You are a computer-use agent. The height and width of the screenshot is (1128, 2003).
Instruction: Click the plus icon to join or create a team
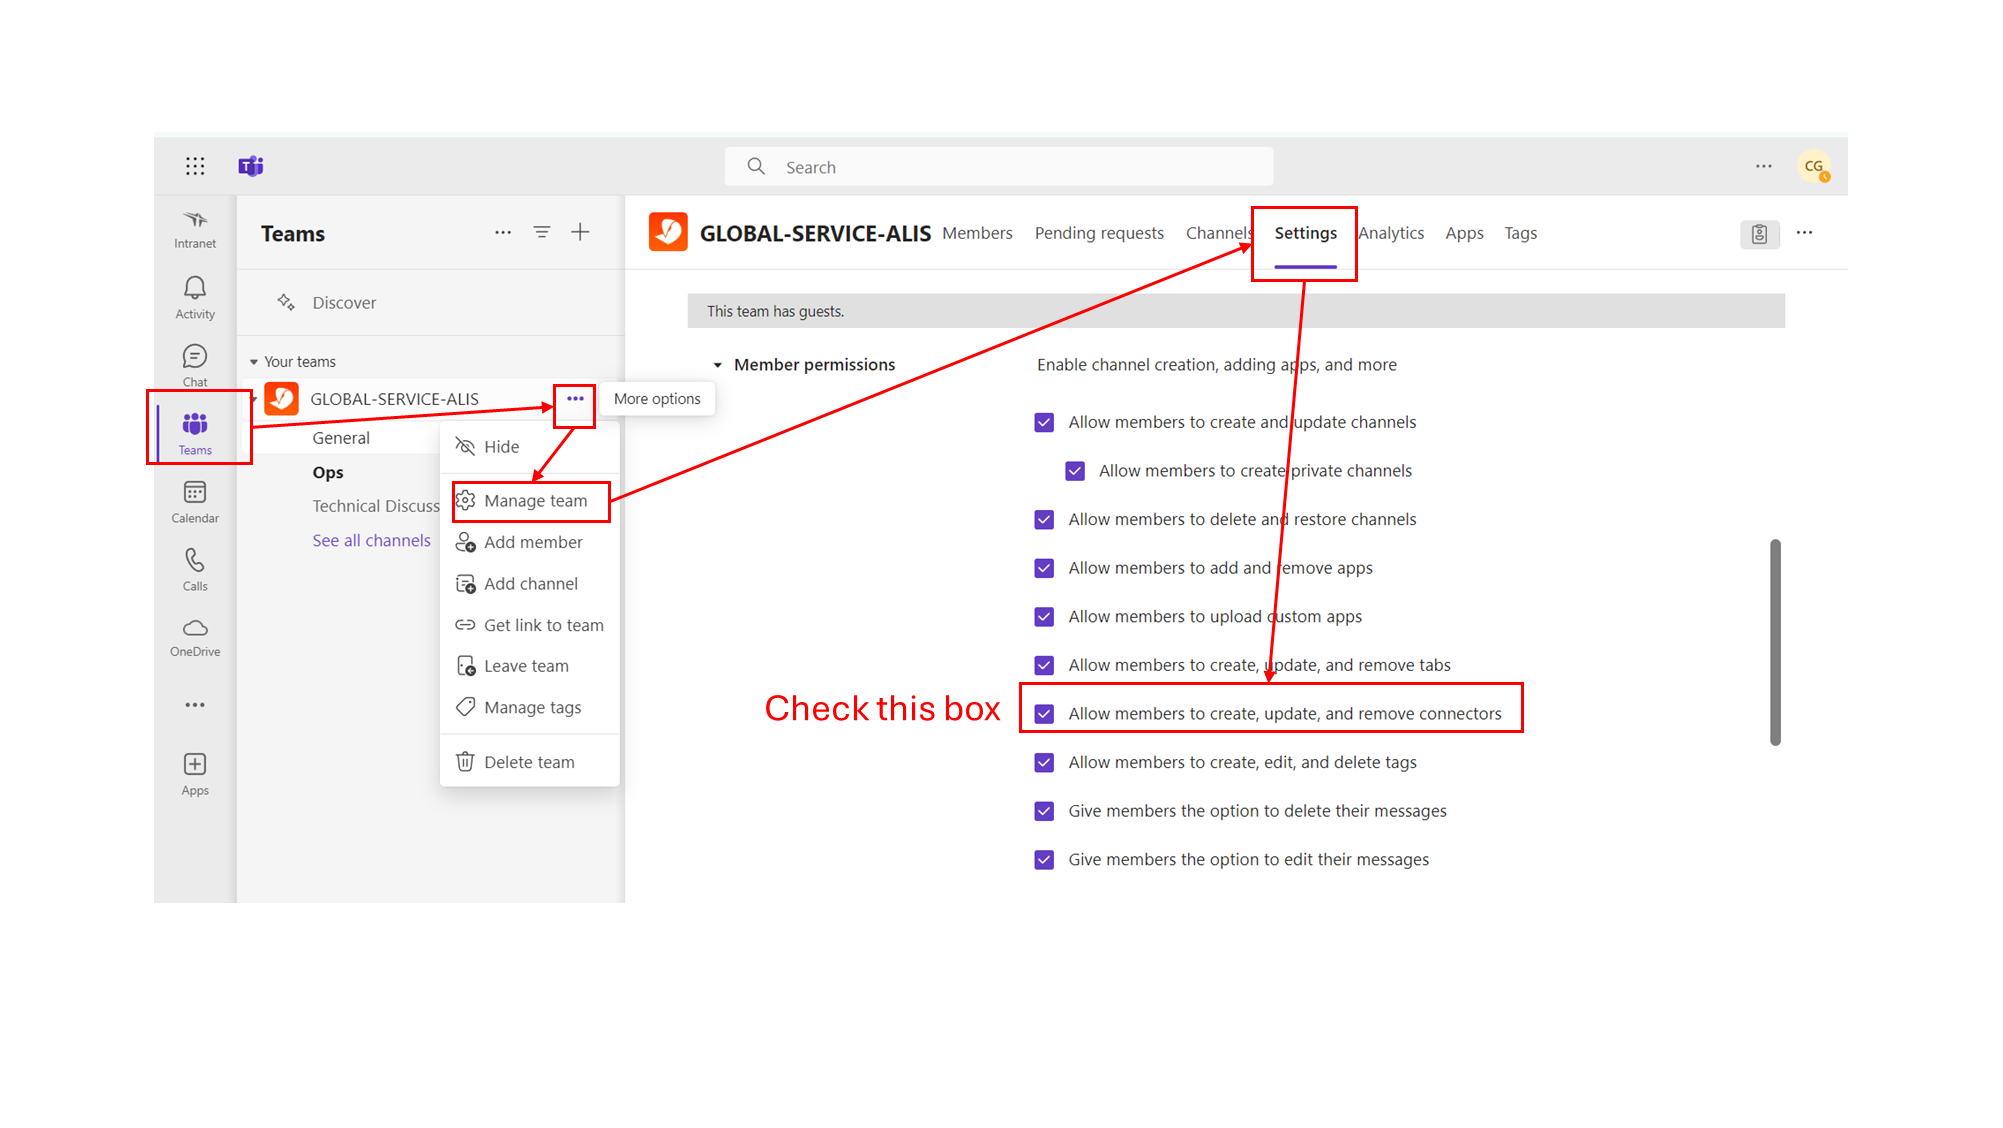click(x=580, y=232)
